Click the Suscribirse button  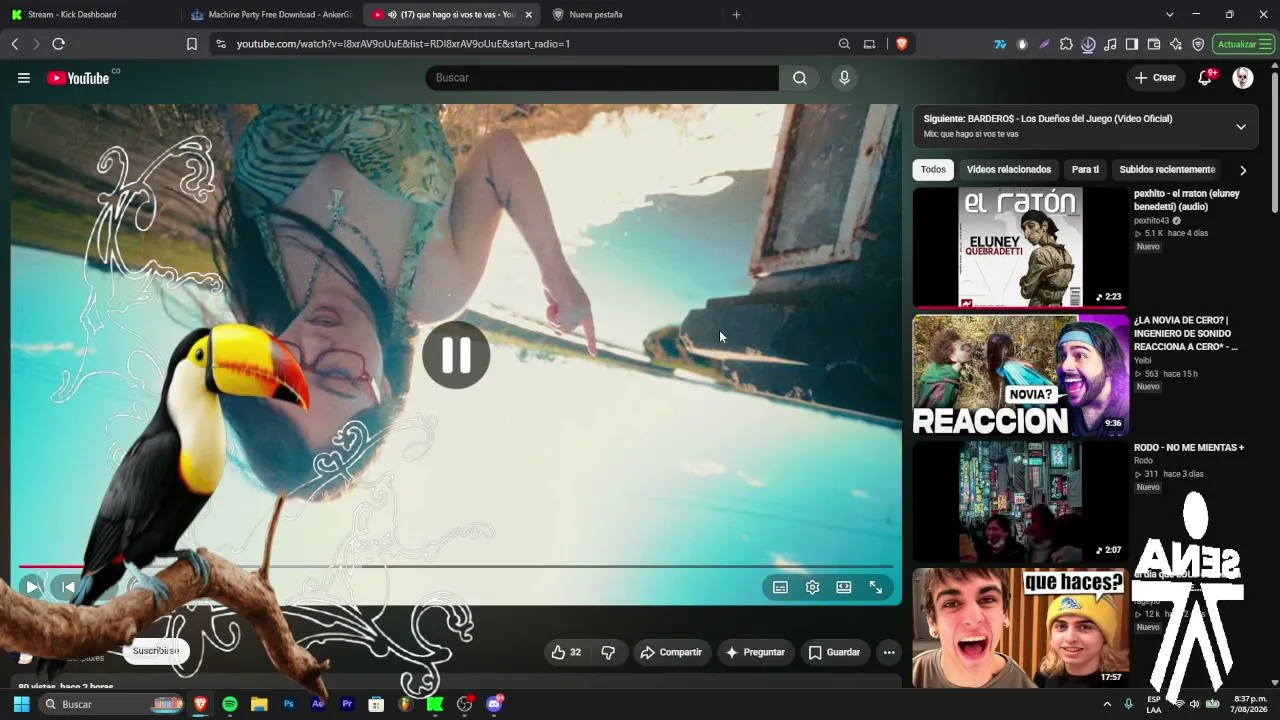[156, 651]
